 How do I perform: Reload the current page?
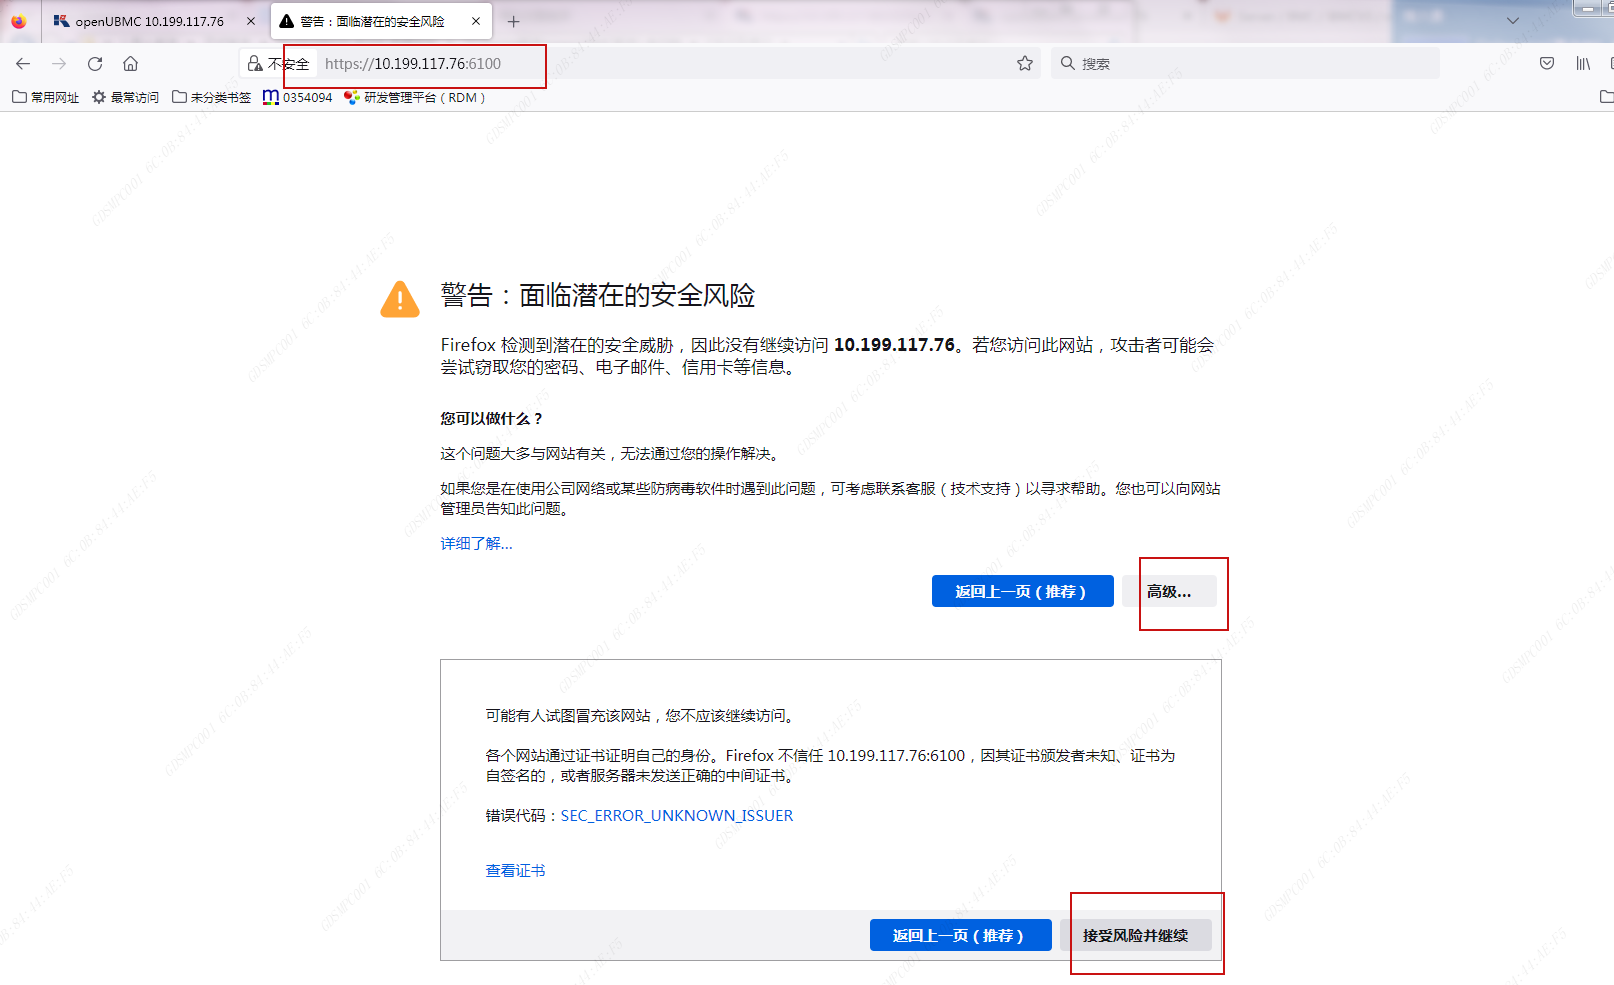point(95,64)
